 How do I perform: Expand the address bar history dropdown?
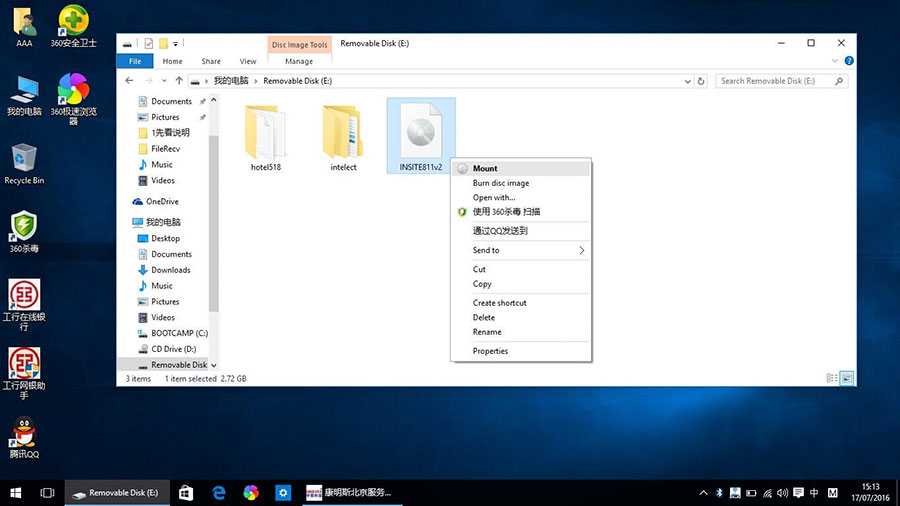[x=687, y=81]
